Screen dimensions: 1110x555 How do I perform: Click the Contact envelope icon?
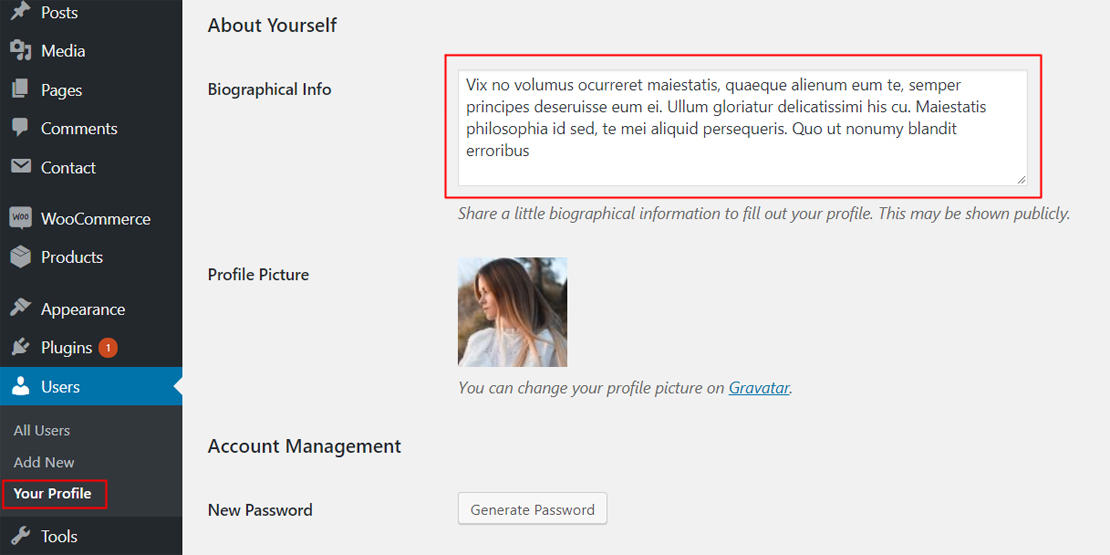click(x=20, y=167)
